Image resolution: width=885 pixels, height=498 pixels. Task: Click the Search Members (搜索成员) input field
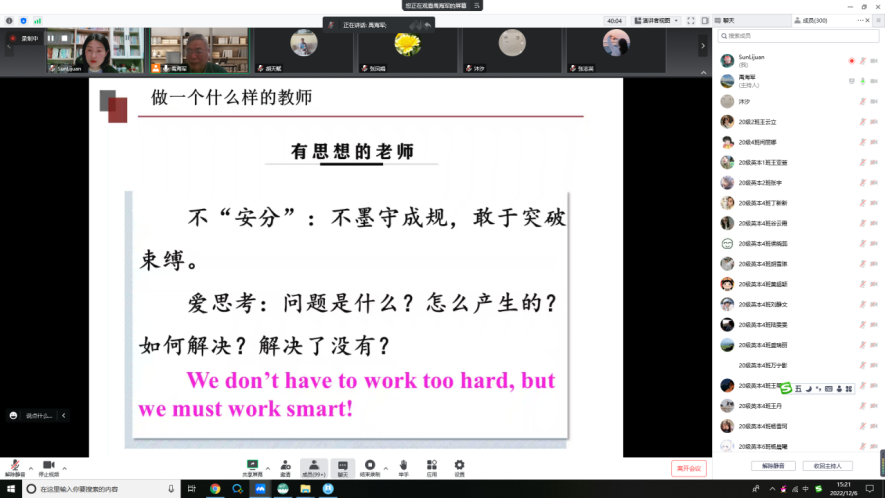point(800,36)
